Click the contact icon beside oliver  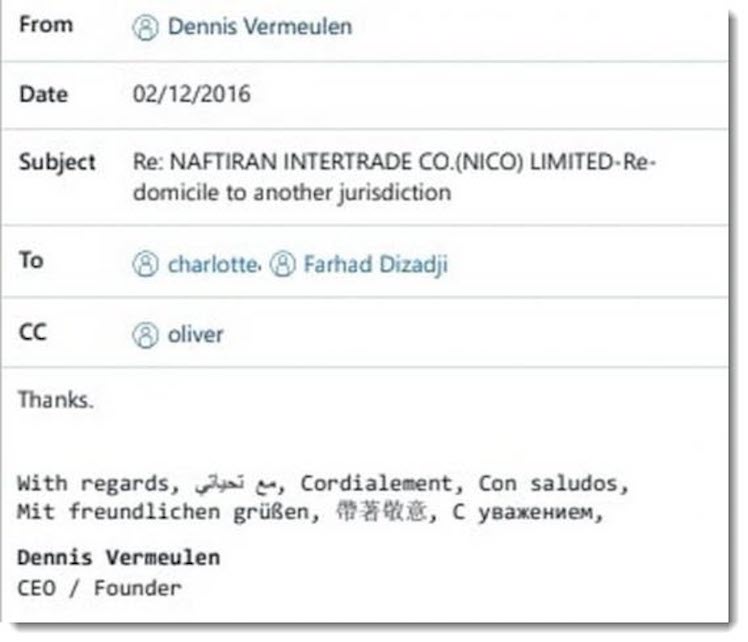pyautogui.click(x=145, y=335)
